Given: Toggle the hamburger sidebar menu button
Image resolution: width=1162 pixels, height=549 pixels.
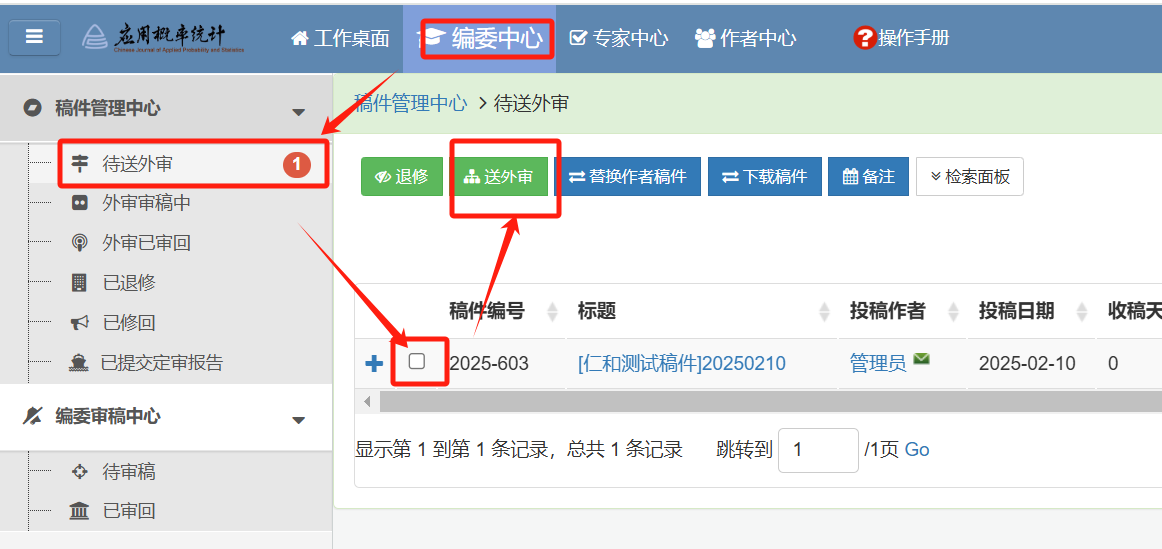Looking at the screenshot, I should pos(34,38).
